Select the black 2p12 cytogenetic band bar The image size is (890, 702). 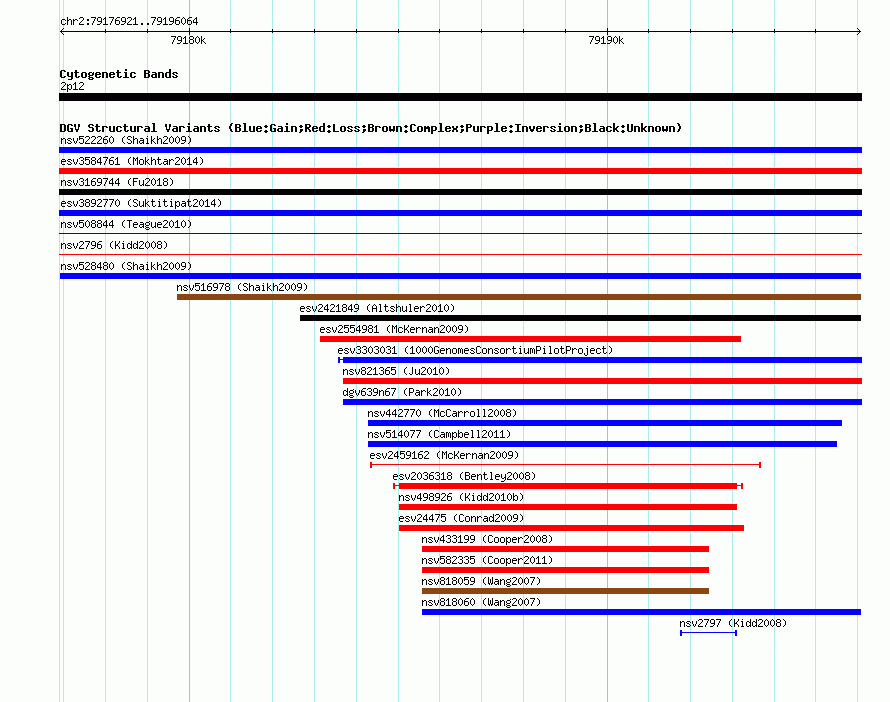tap(460, 97)
